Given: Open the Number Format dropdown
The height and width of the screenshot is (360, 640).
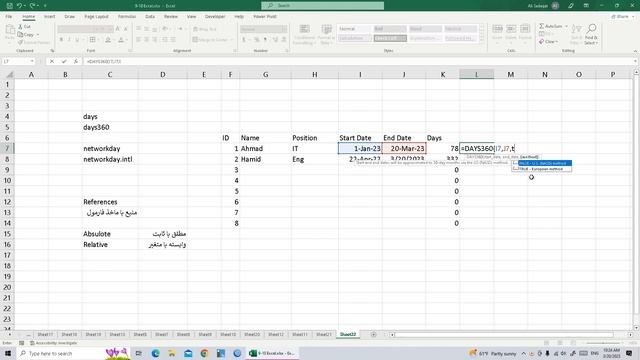Looking at the screenshot, I should click(x=284, y=29).
